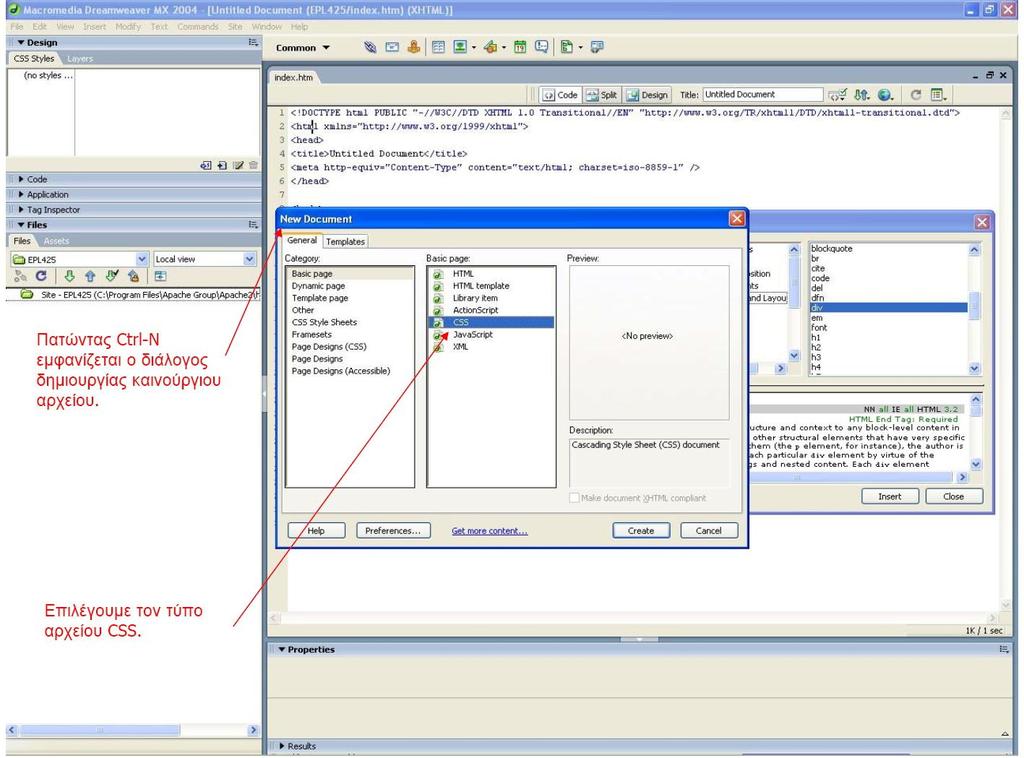Click the Email Link icon in Insert bar

(392, 47)
